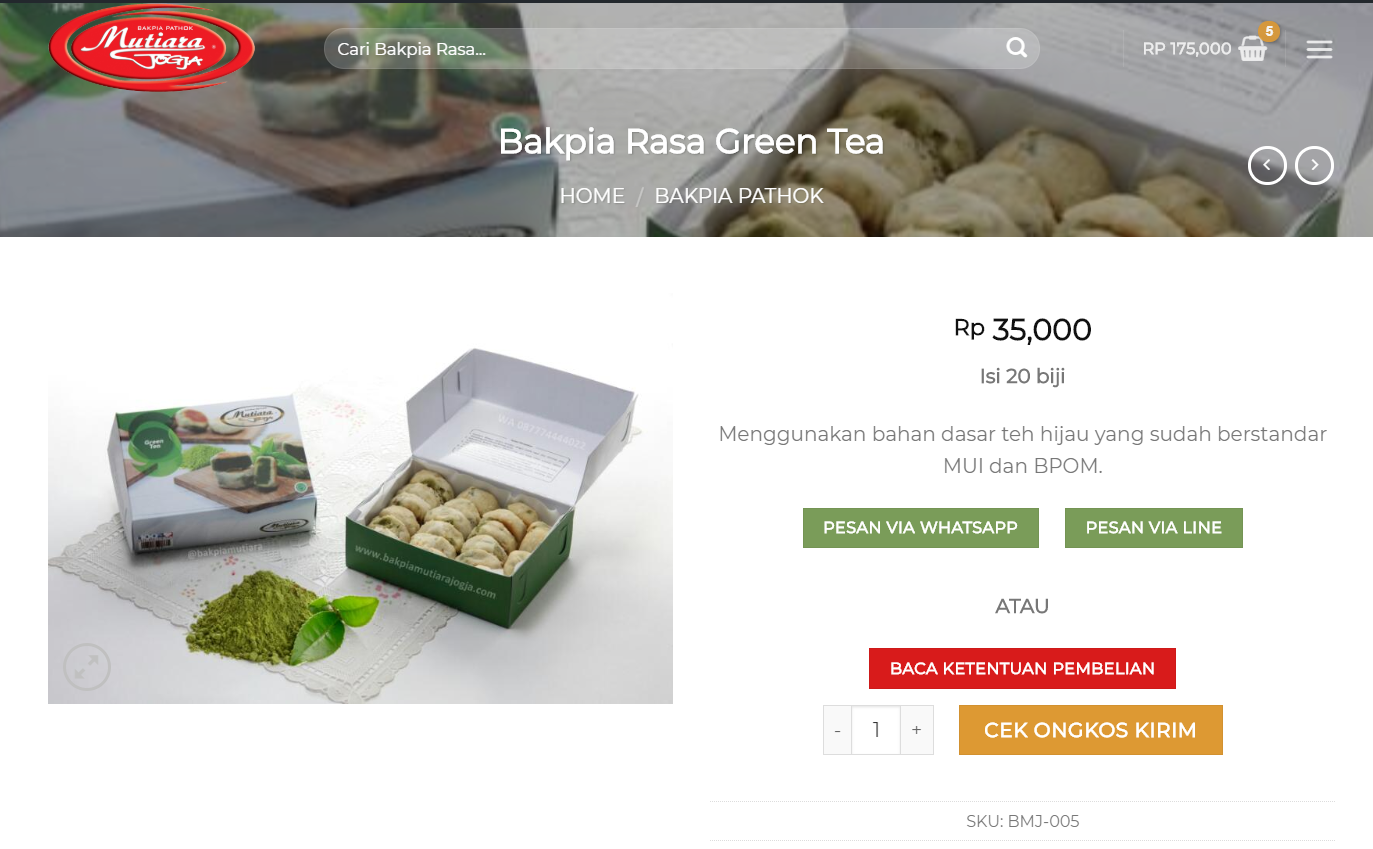
Task: Open Baca Ketentuan Pembelian
Action: [1022, 668]
